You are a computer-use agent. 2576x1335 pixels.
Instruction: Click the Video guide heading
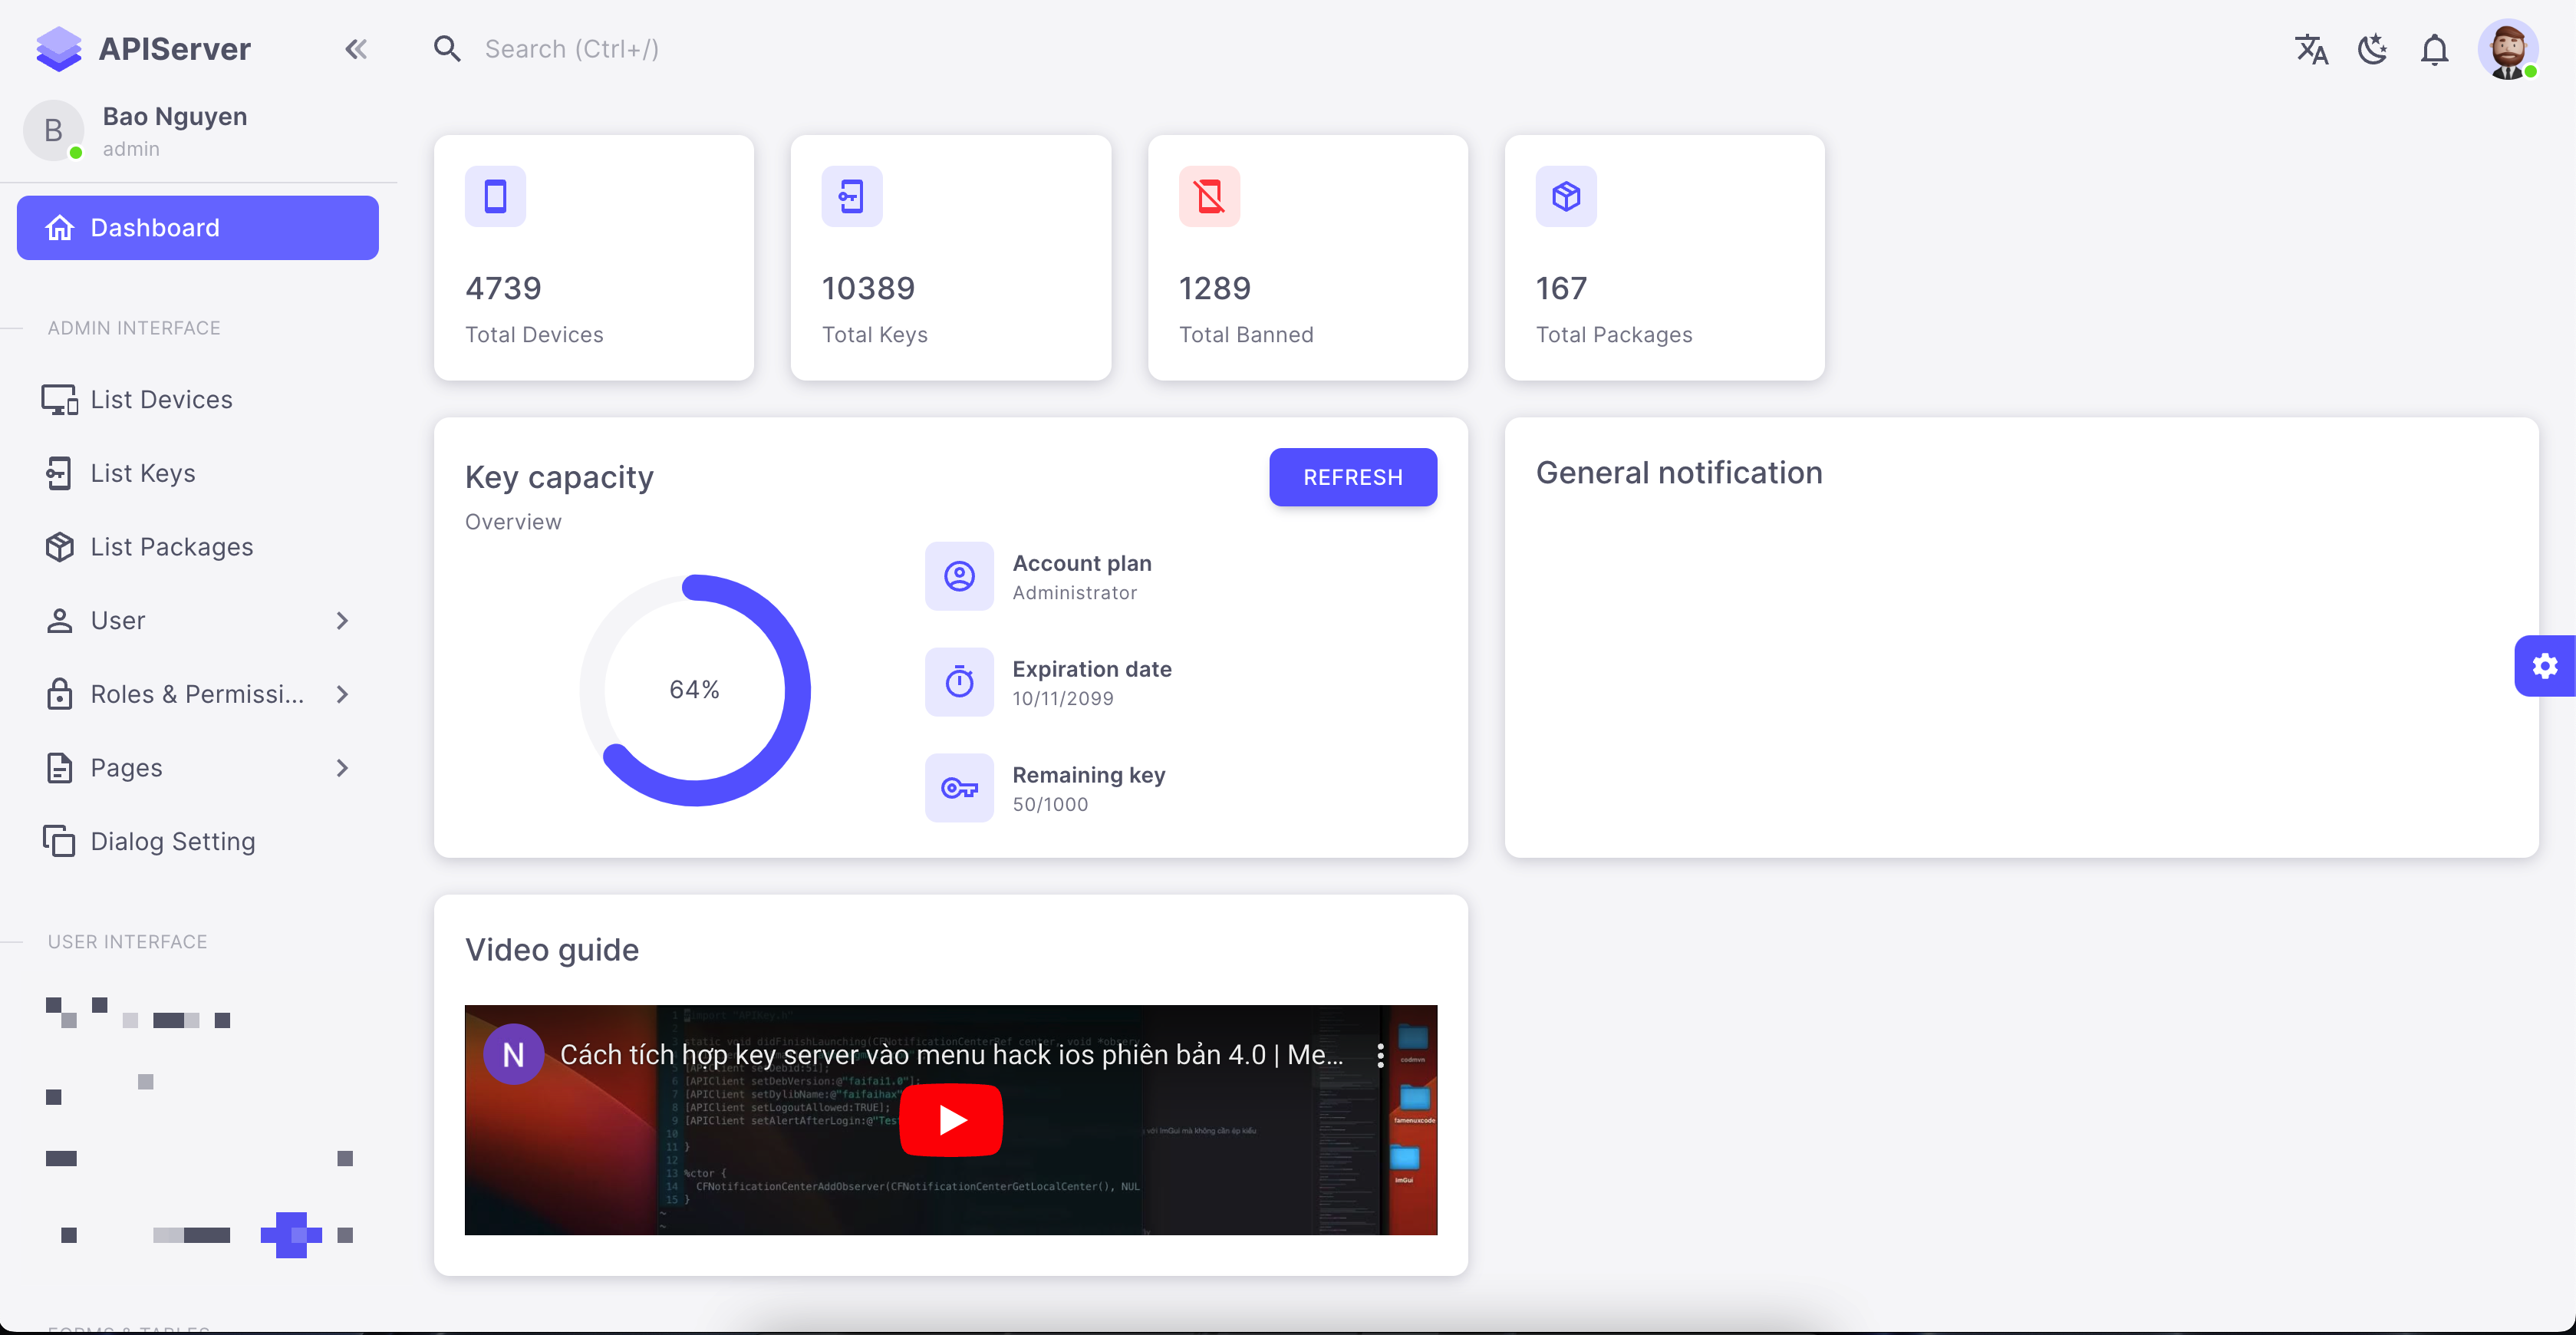click(x=552, y=950)
